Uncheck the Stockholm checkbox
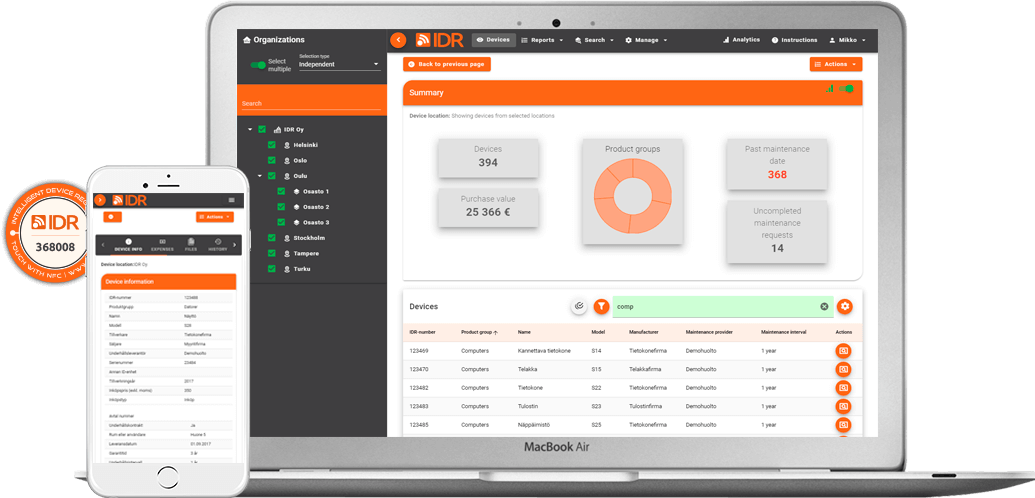The width and height of the screenshot is (1035, 498). [x=271, y=238]
